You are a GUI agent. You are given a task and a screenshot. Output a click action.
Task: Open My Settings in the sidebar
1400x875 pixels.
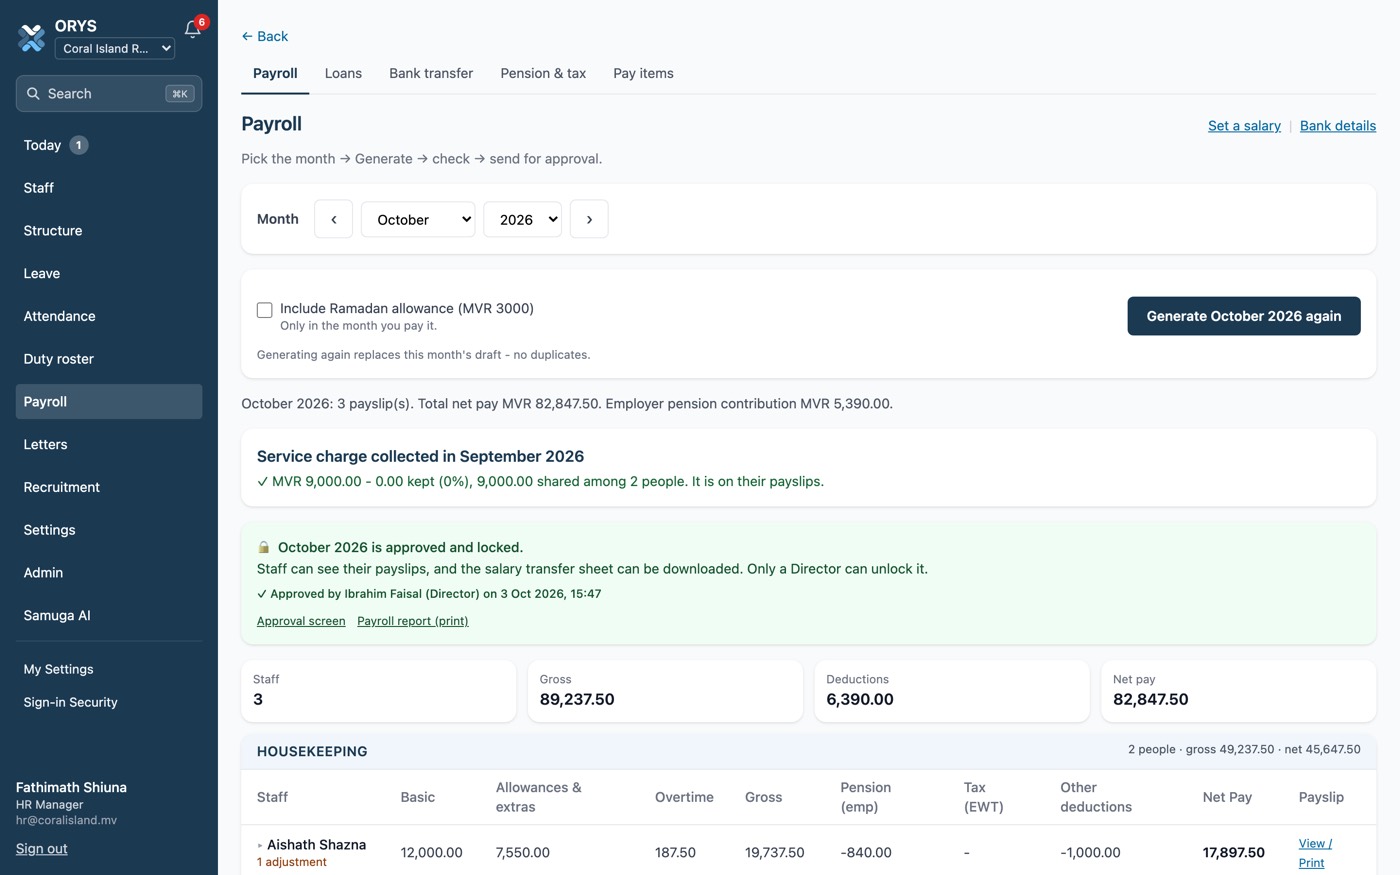point(109,669)
